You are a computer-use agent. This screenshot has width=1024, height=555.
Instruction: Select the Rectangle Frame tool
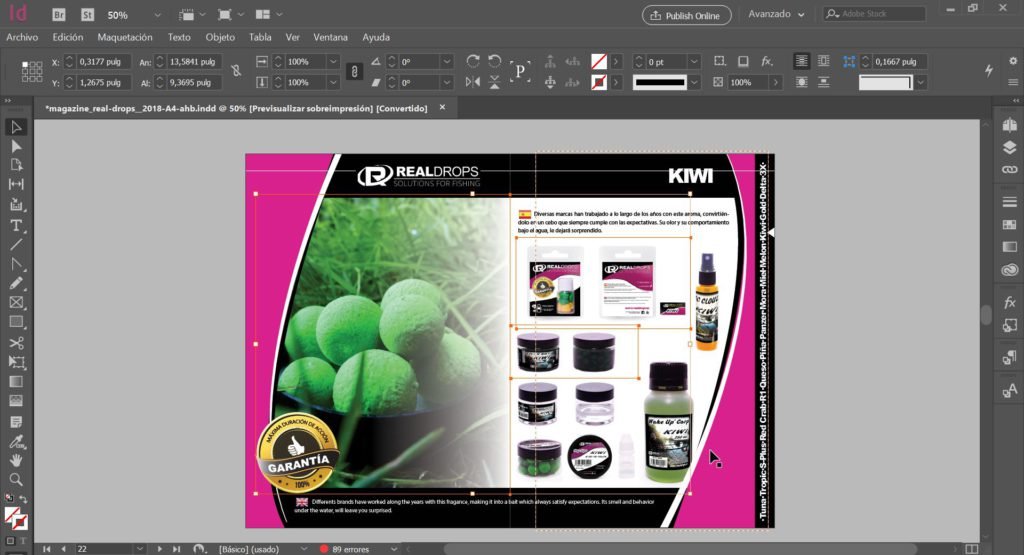click(x=16, y=303)
